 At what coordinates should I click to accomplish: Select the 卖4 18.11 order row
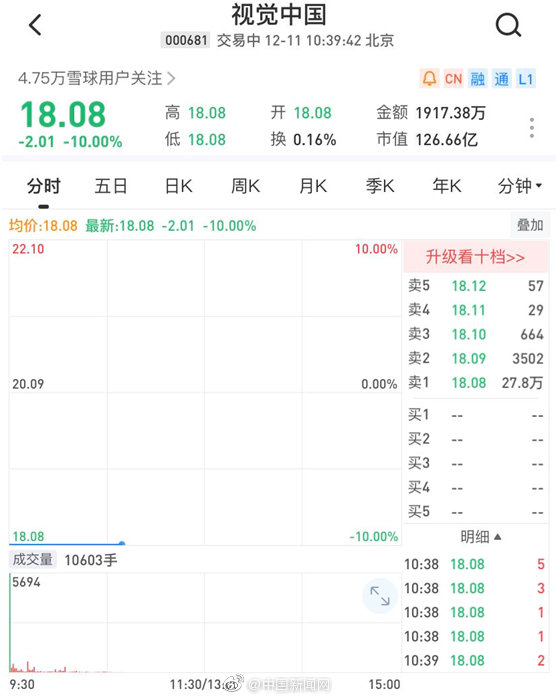click(476, 310)
